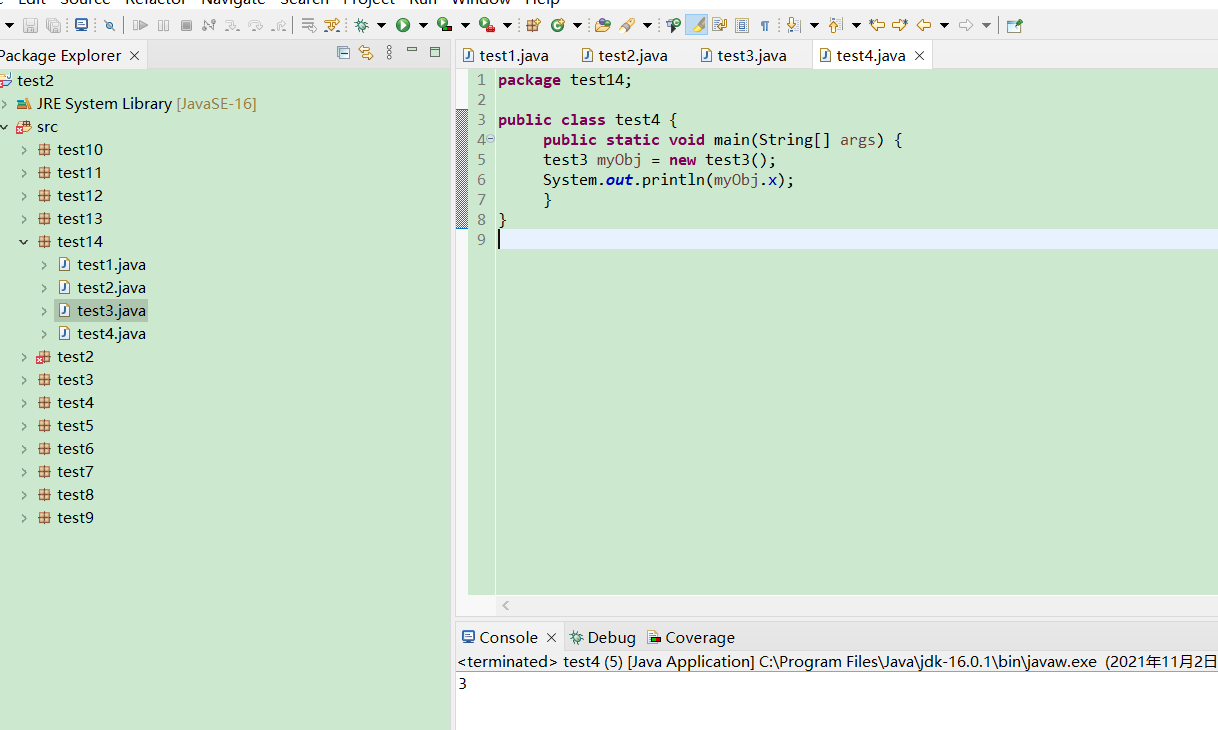Collapse All in Package Explorer
The image size is (1218, 730).
click(x=344, y=53)
